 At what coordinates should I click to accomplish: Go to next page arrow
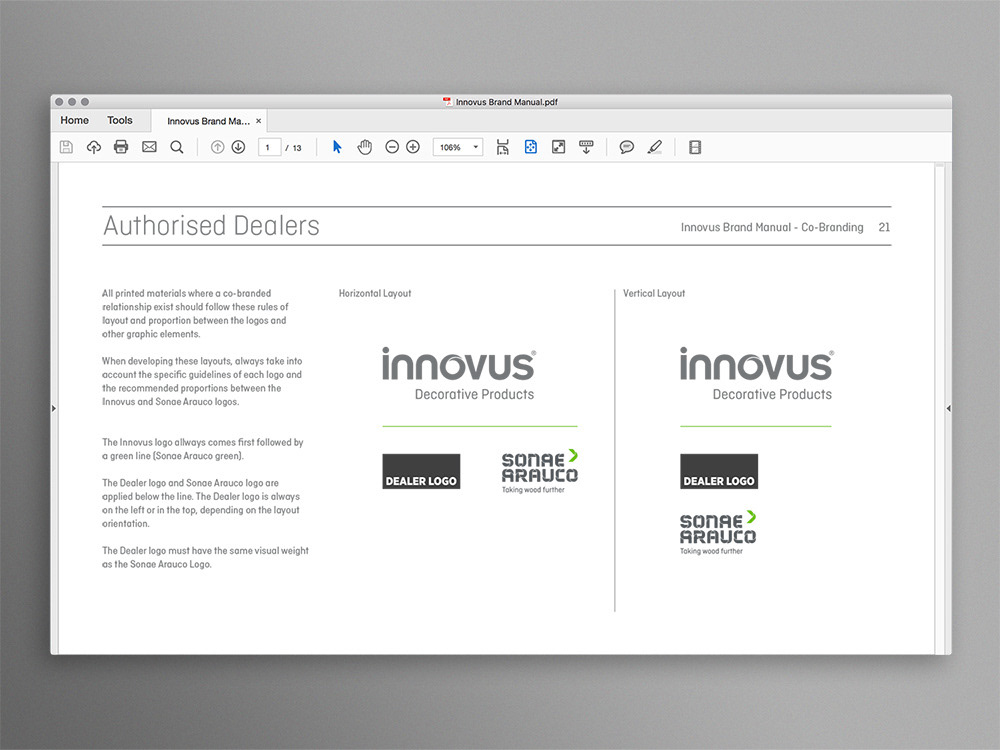point(239,147)
